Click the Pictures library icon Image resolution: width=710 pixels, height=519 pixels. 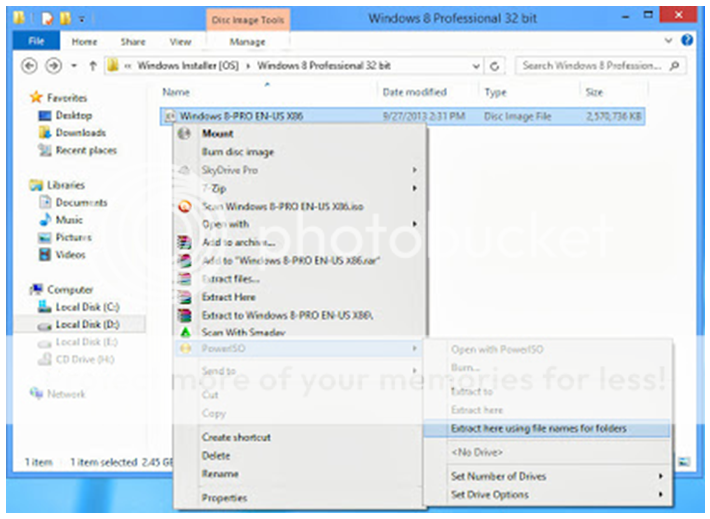tap(45, 237)
